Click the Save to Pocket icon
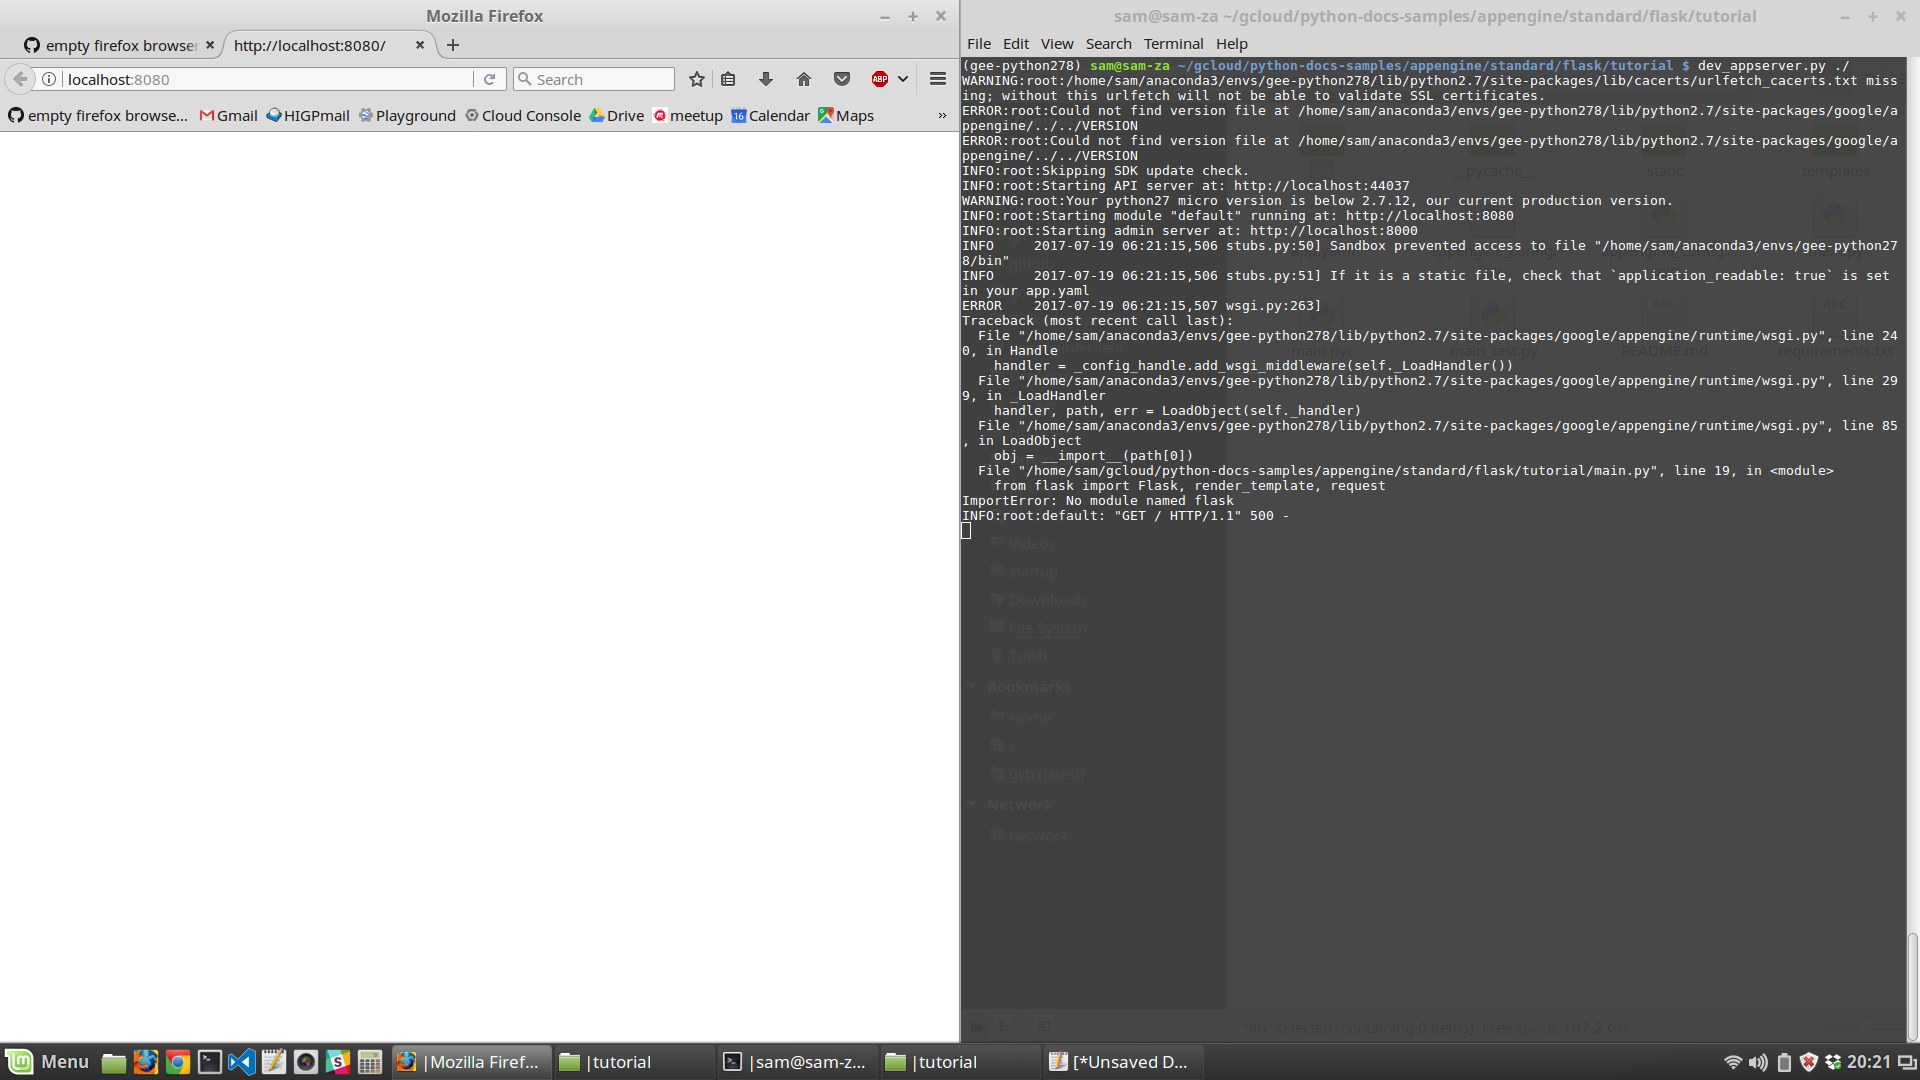 (x=841, y=79)
